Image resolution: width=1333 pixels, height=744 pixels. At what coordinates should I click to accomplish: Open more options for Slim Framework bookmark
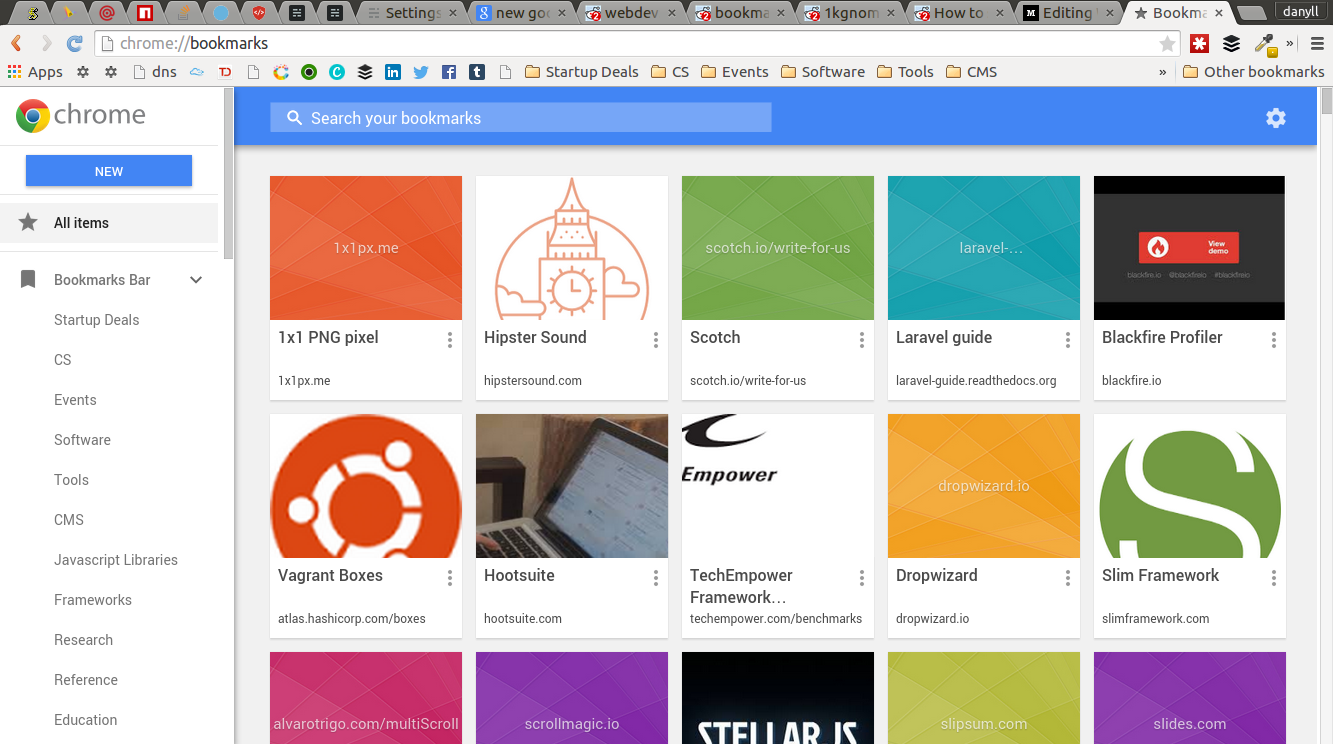coord(1274,578)
